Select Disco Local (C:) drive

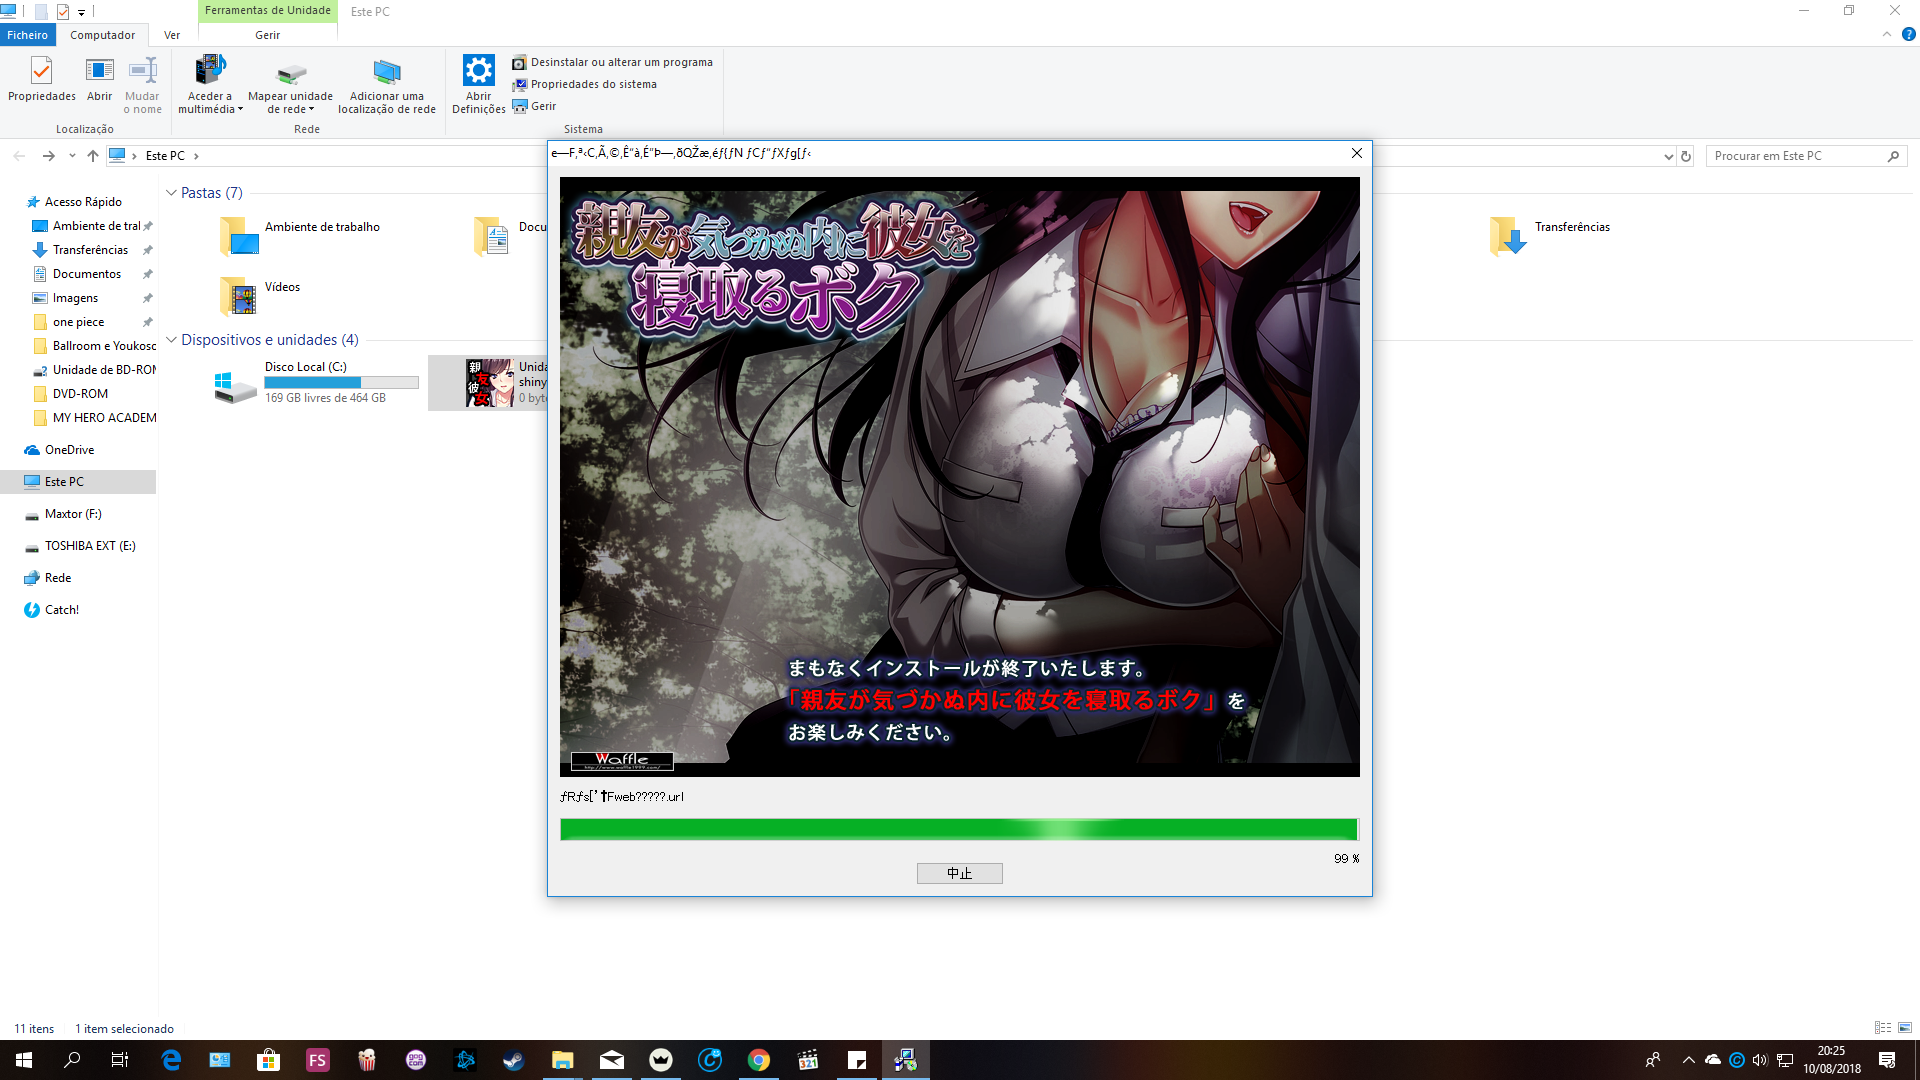pos(318,383)
